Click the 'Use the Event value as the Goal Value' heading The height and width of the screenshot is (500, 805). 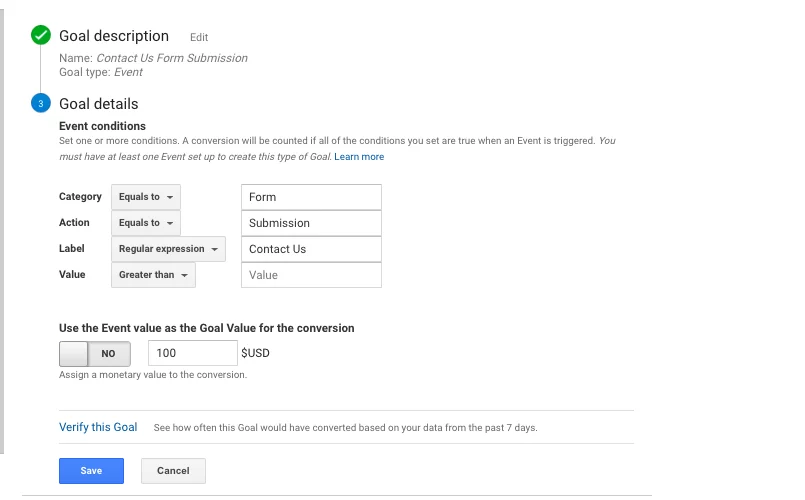[206, 328]
